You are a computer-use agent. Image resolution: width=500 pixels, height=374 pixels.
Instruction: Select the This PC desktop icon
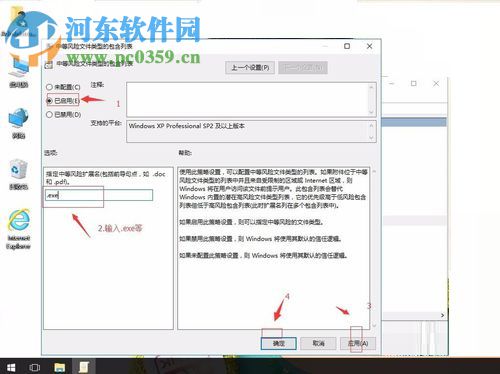pyautogui.click(x=18, y=73)
